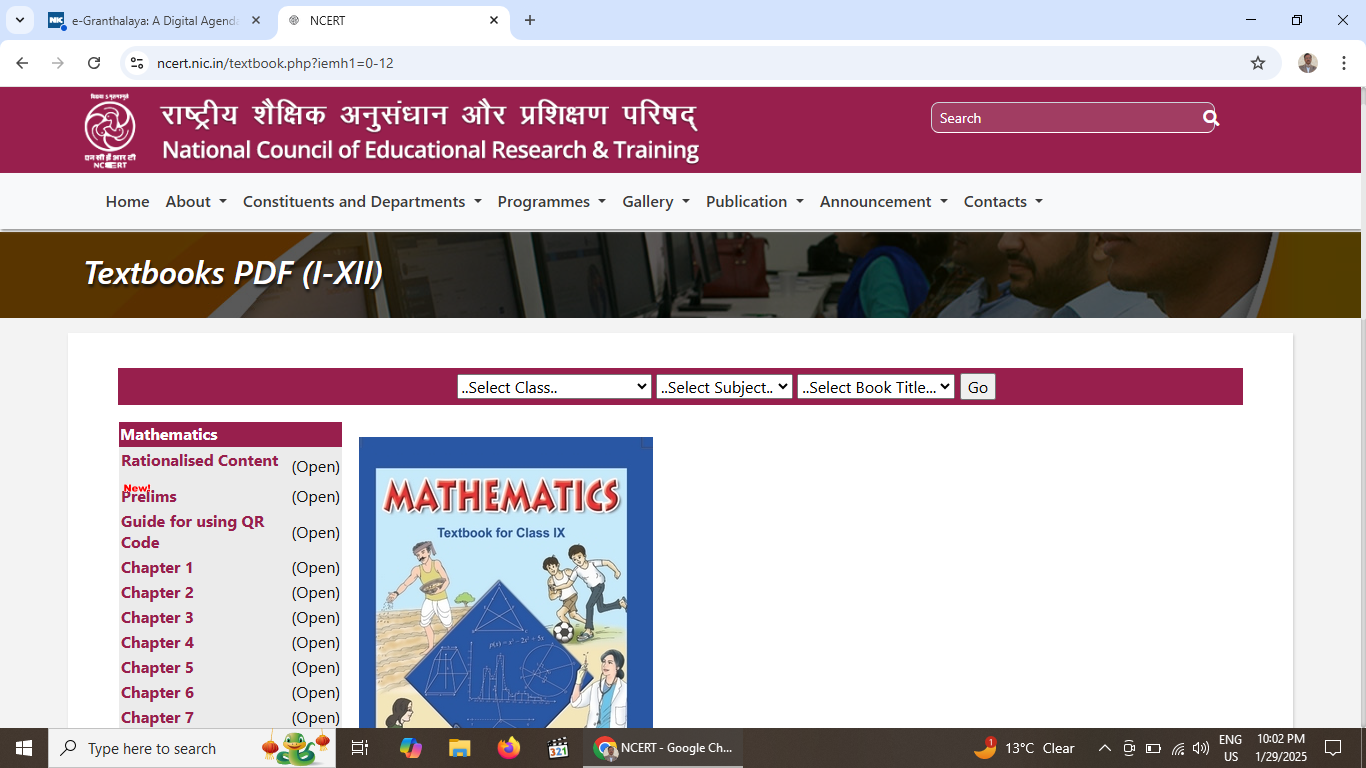Launch Copilot from the taskbar
This screenshot has height=768, width=1366.
[411, 748]
